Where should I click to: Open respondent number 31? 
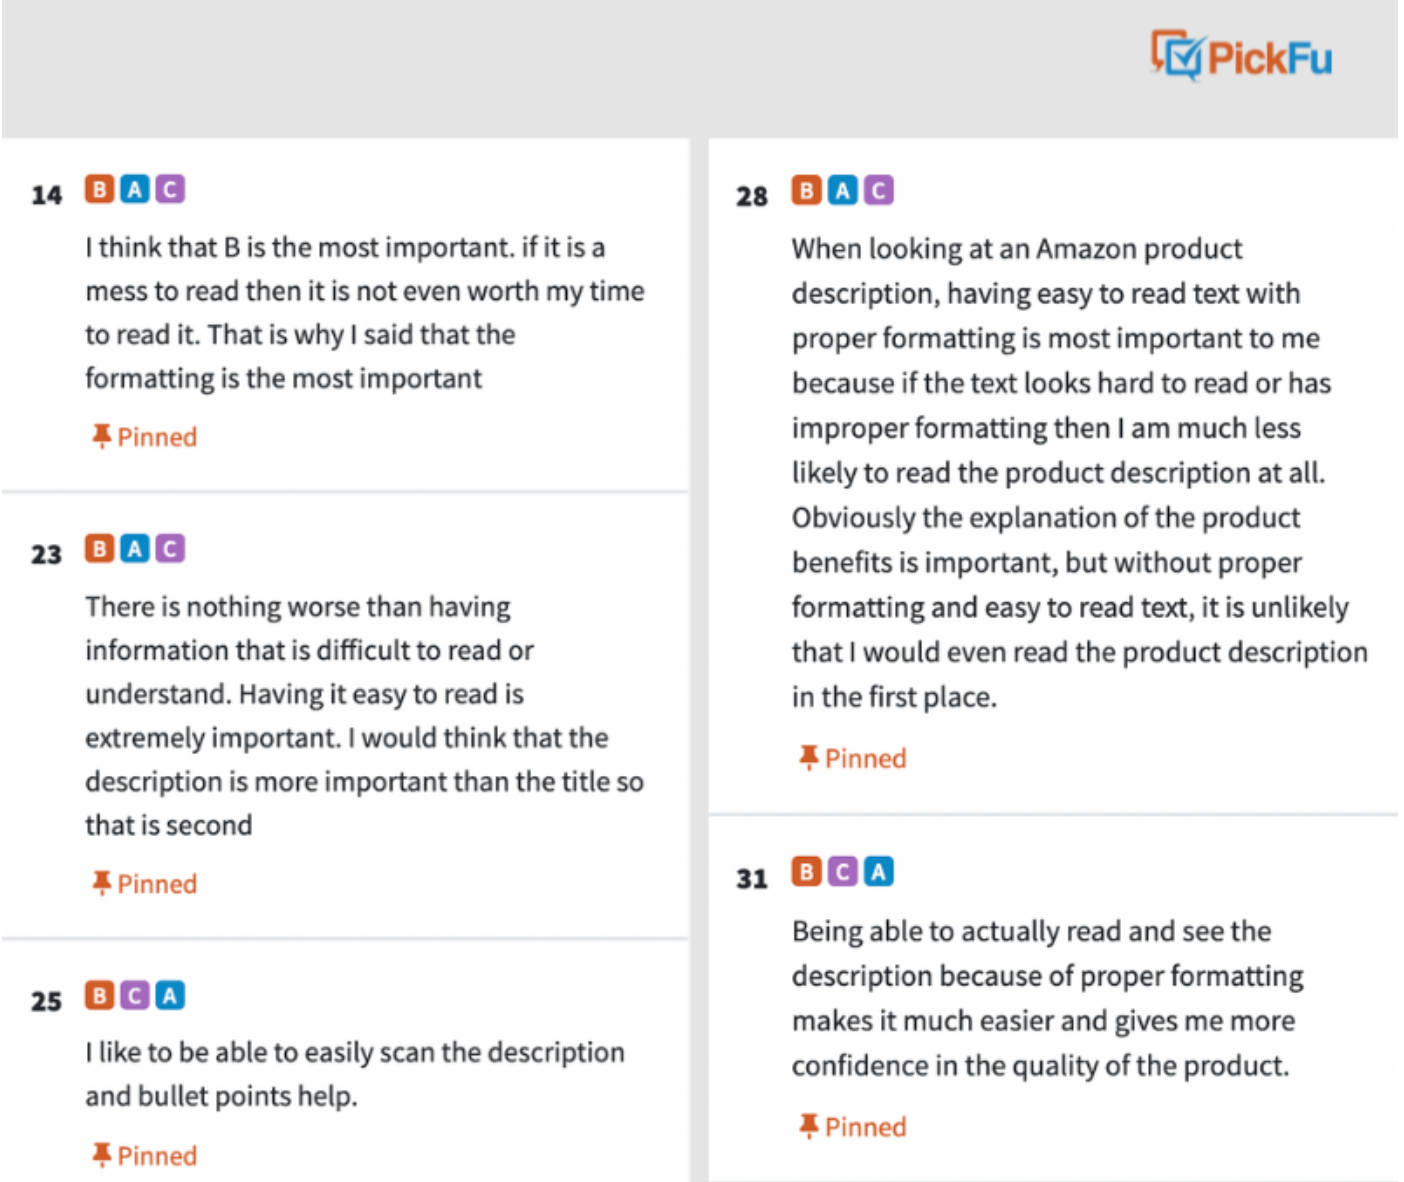click(x=752, y=879)
